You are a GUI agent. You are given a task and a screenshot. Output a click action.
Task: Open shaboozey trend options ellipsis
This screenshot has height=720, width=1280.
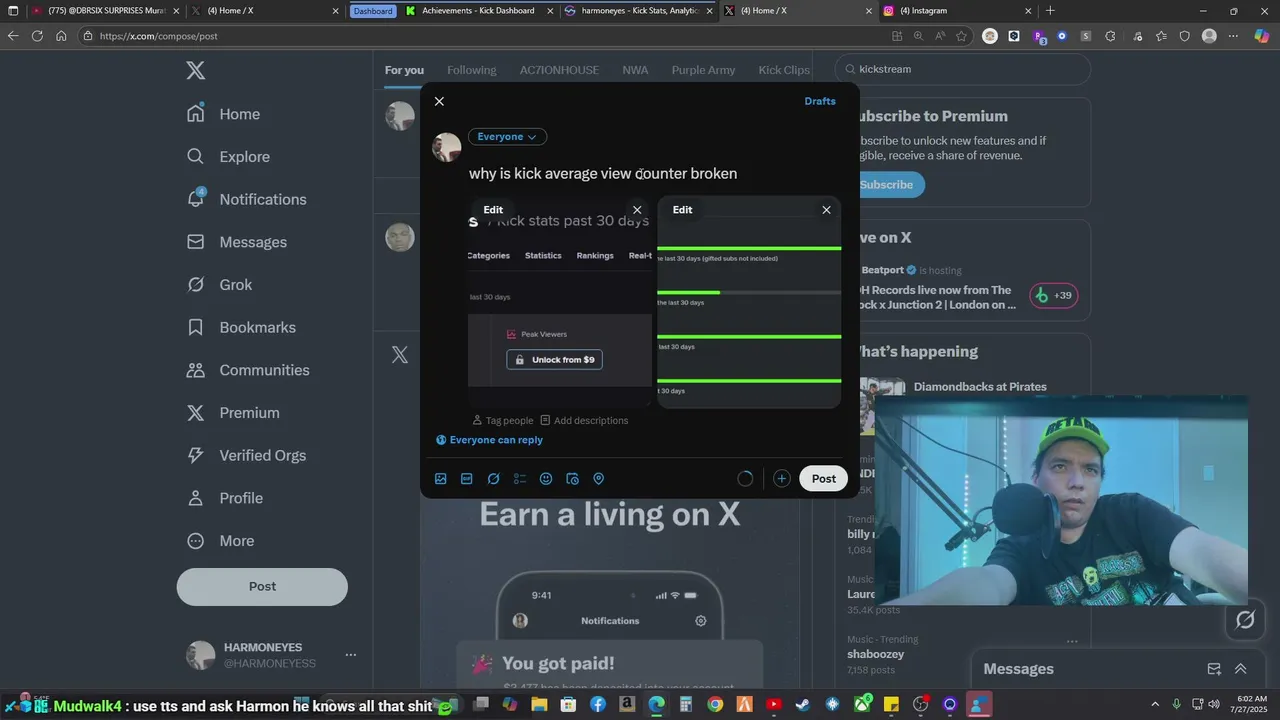click(1072, 642)
